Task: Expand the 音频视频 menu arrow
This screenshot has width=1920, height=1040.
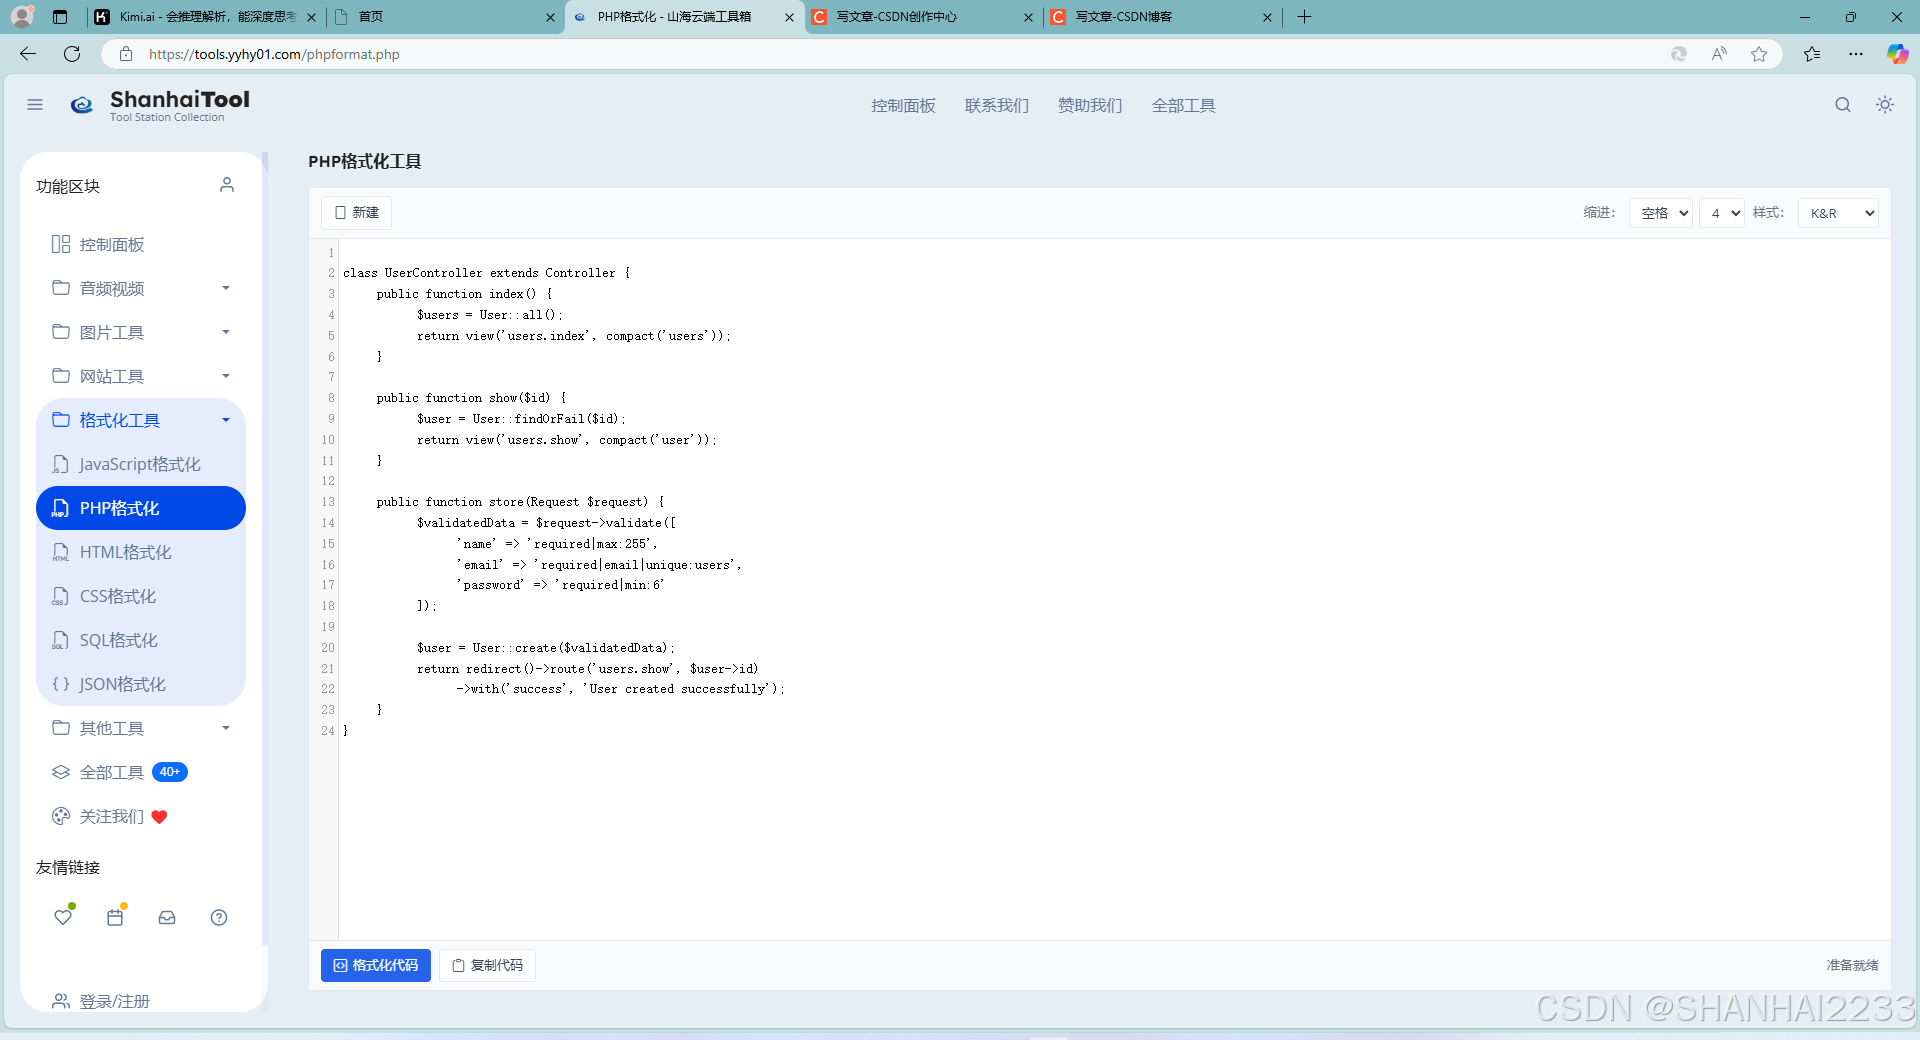Action: click(226, 288)
